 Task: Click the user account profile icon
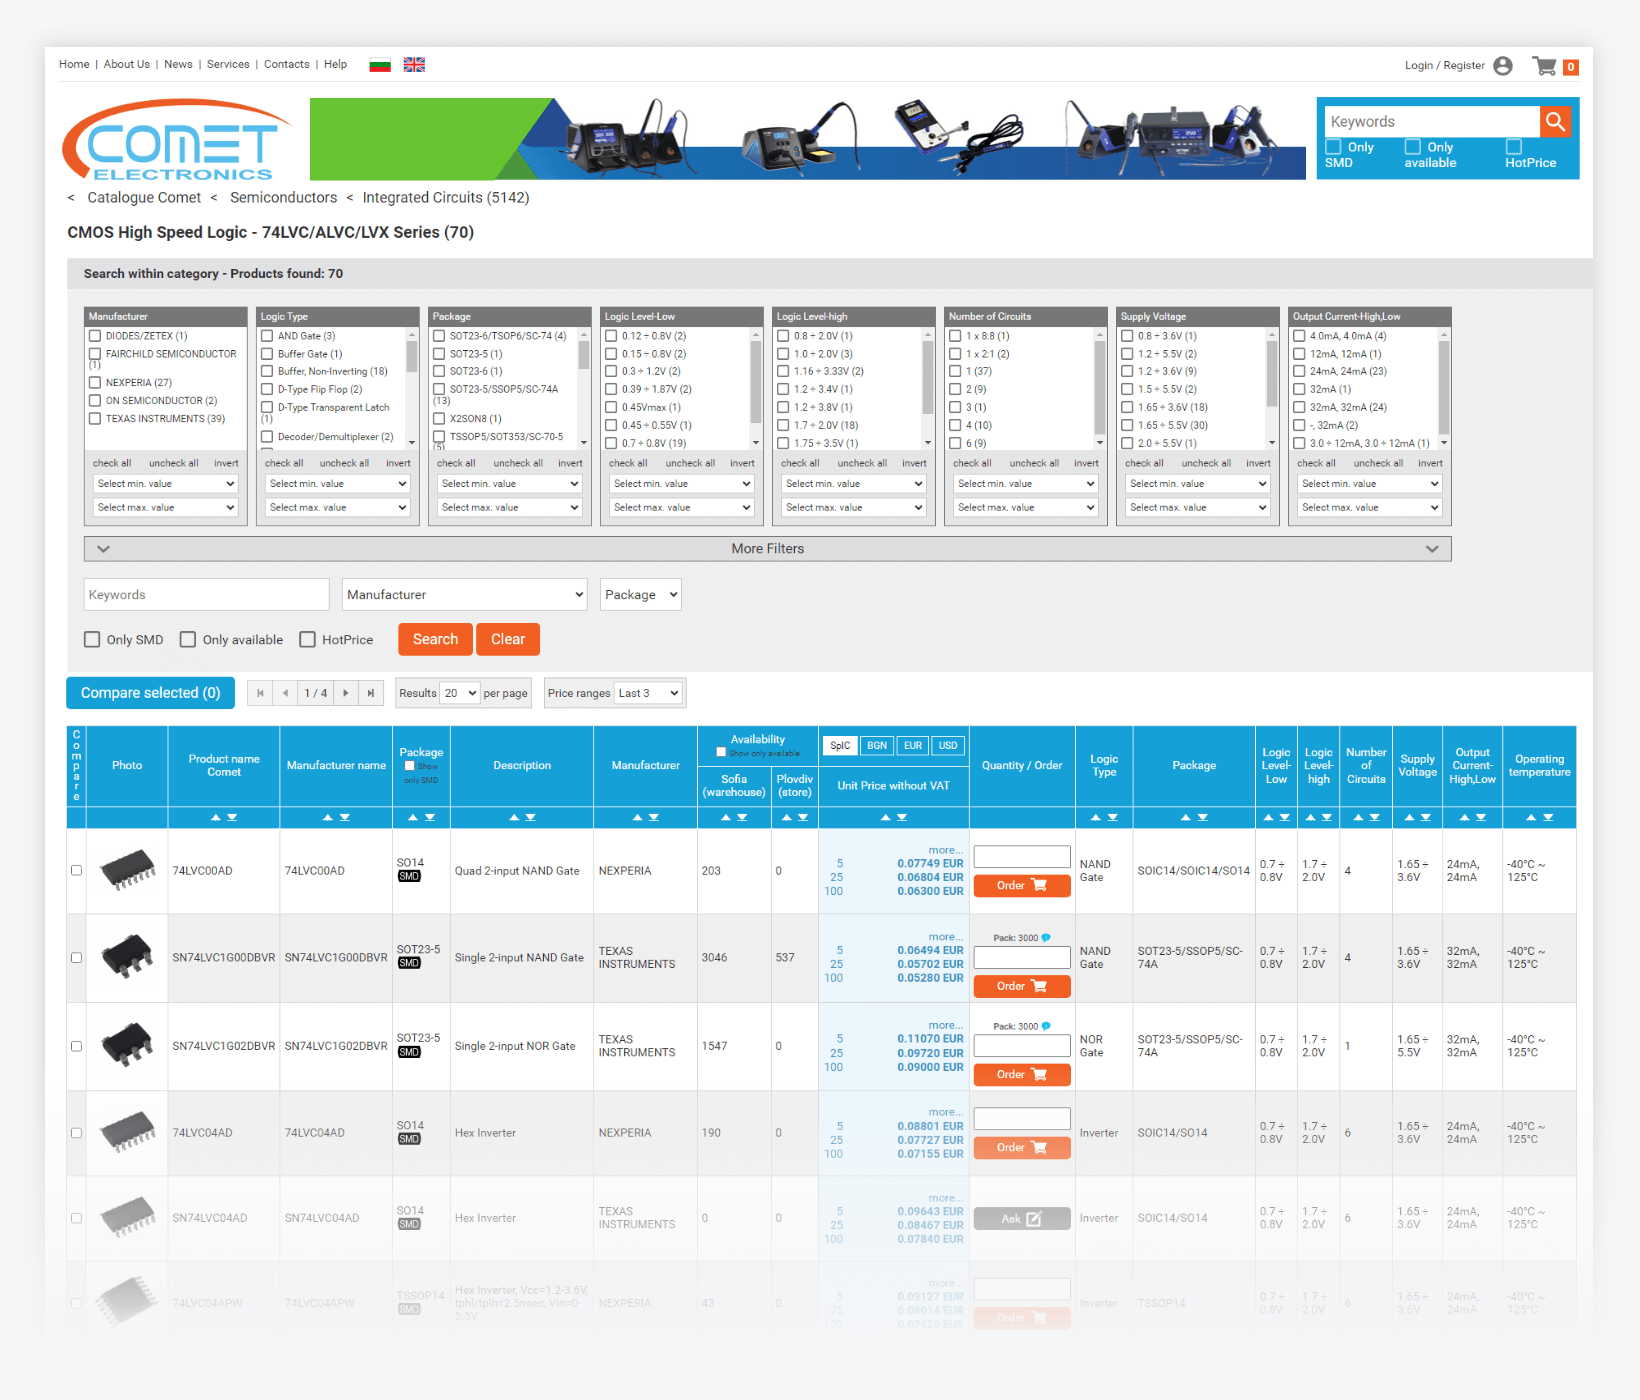click(1502, 66)
